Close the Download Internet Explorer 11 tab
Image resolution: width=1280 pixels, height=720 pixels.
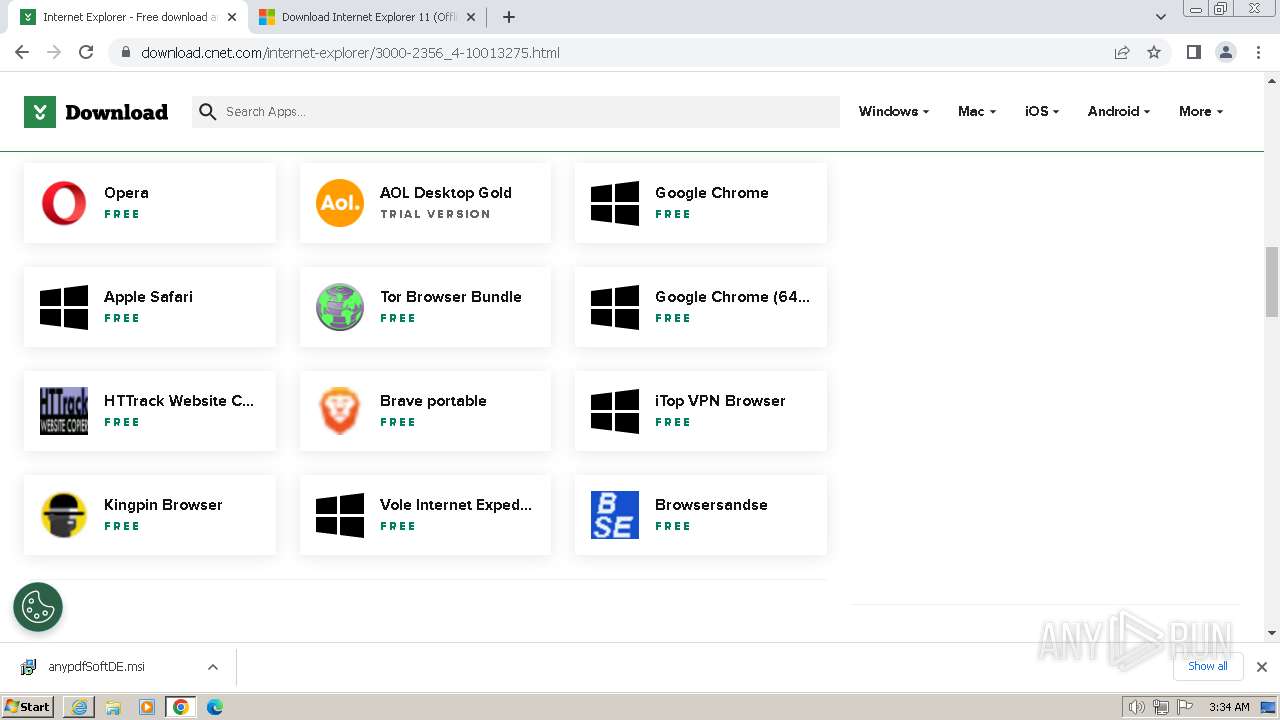[471, 17]
